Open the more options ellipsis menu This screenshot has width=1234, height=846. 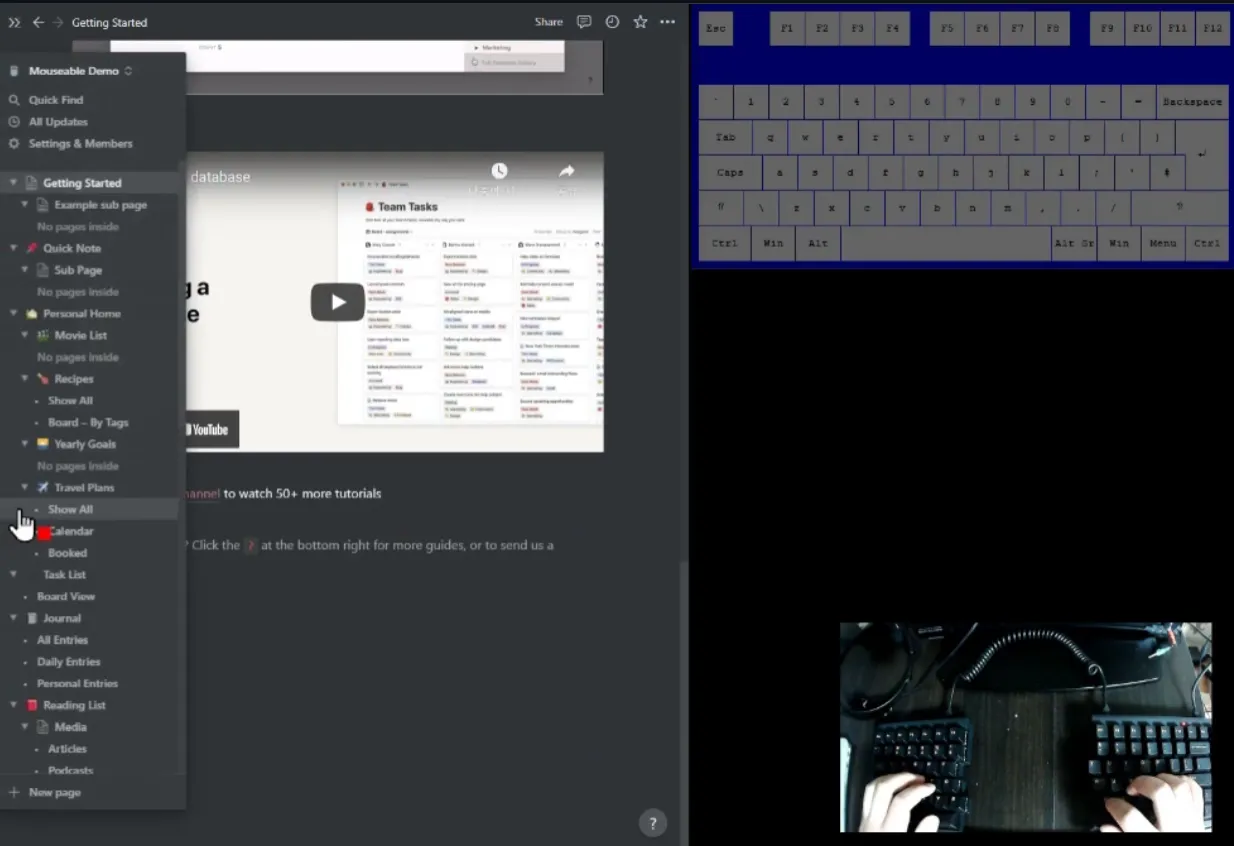(667, 21)
